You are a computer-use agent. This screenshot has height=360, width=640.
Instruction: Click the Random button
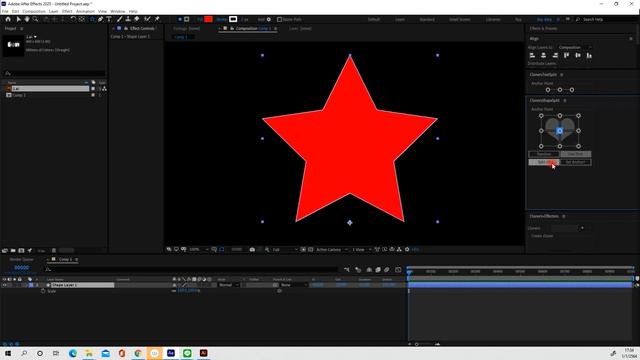544,154
